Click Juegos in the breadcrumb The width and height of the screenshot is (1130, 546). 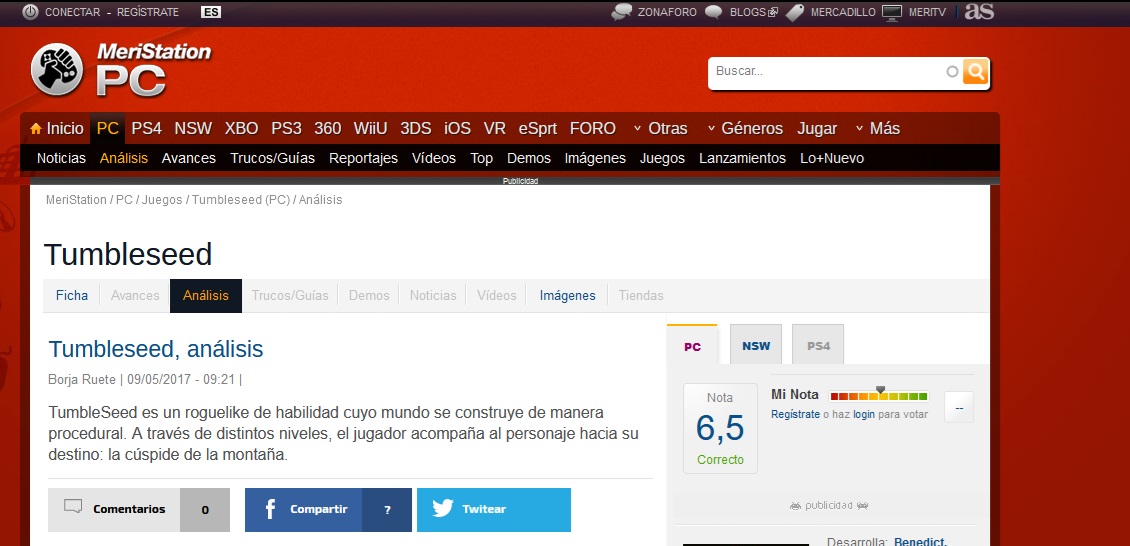[162, 200]
